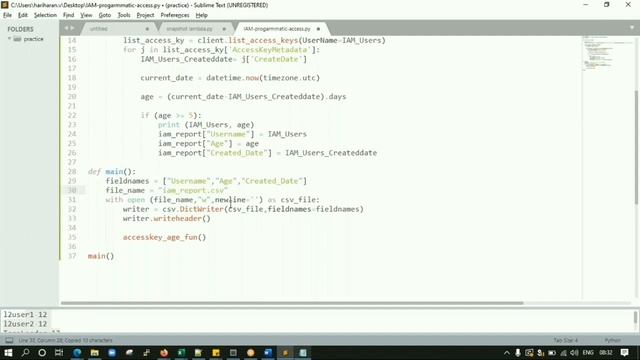The width and height of the screenshot is (640, 360).
Task: Open the tab list dropdown arrow
Action: (632, 28)
